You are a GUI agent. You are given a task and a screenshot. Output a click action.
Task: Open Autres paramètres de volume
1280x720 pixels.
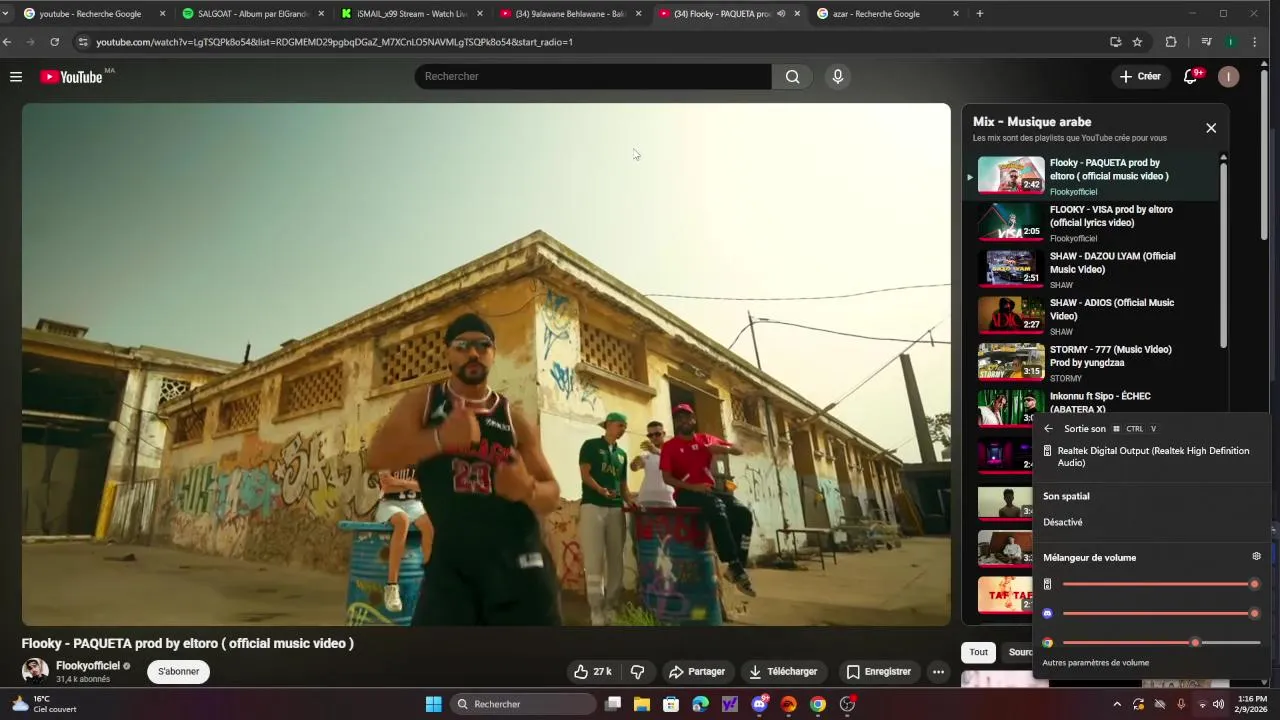[1095, 663]
